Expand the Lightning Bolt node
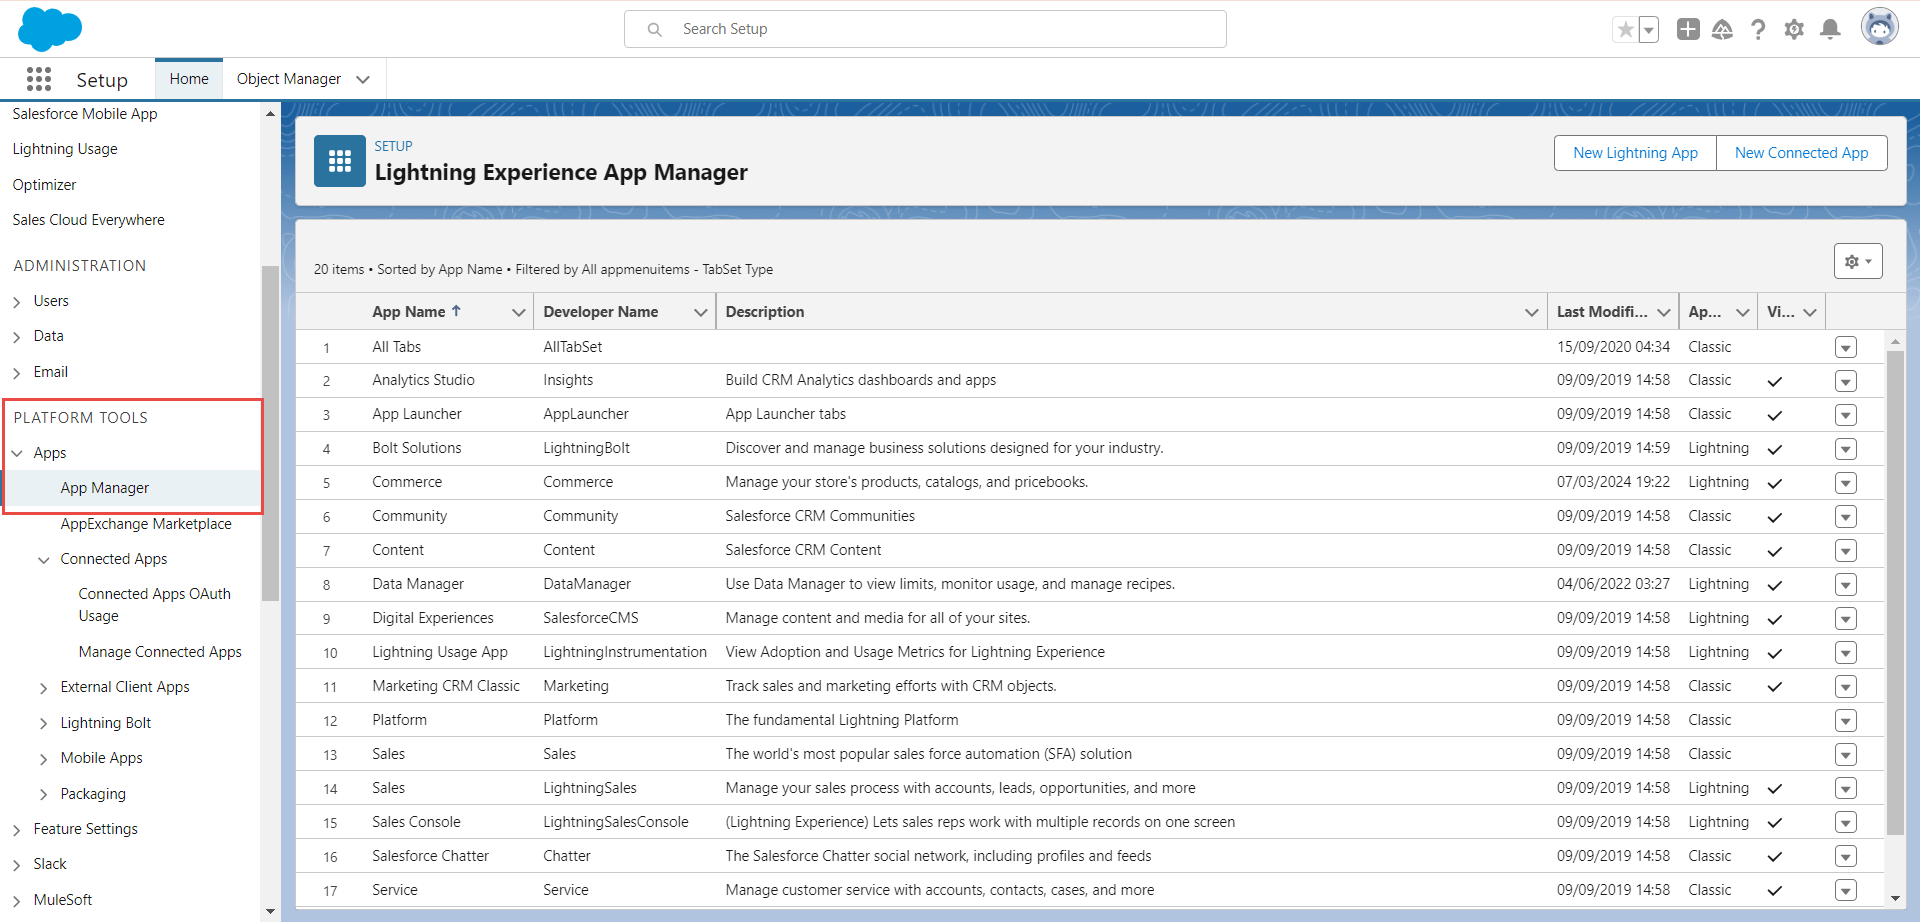 click(x=44, y=724)
